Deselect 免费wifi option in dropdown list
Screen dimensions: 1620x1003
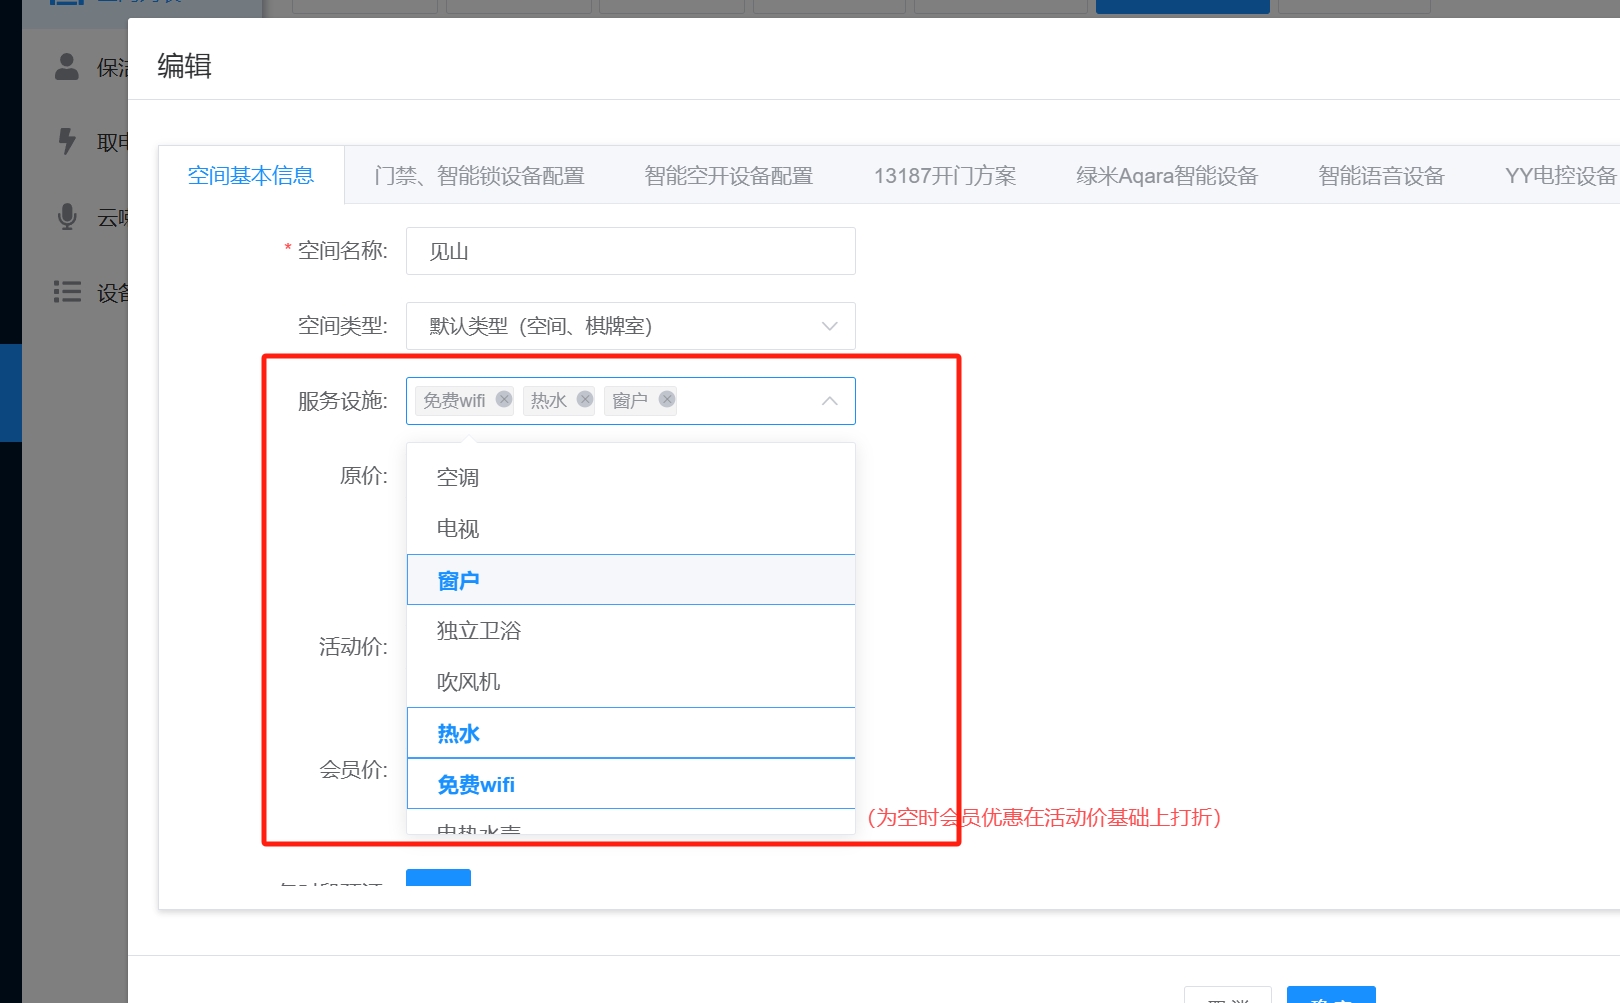point(630,784)
